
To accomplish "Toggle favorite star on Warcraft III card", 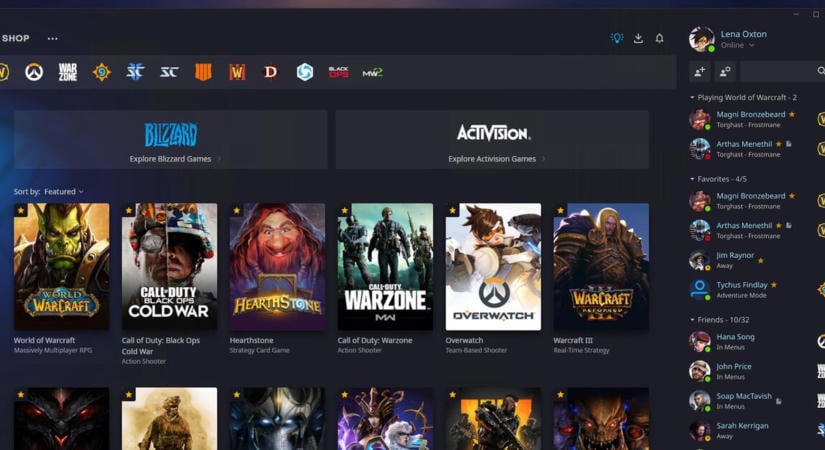I will (x=560, y=211).
